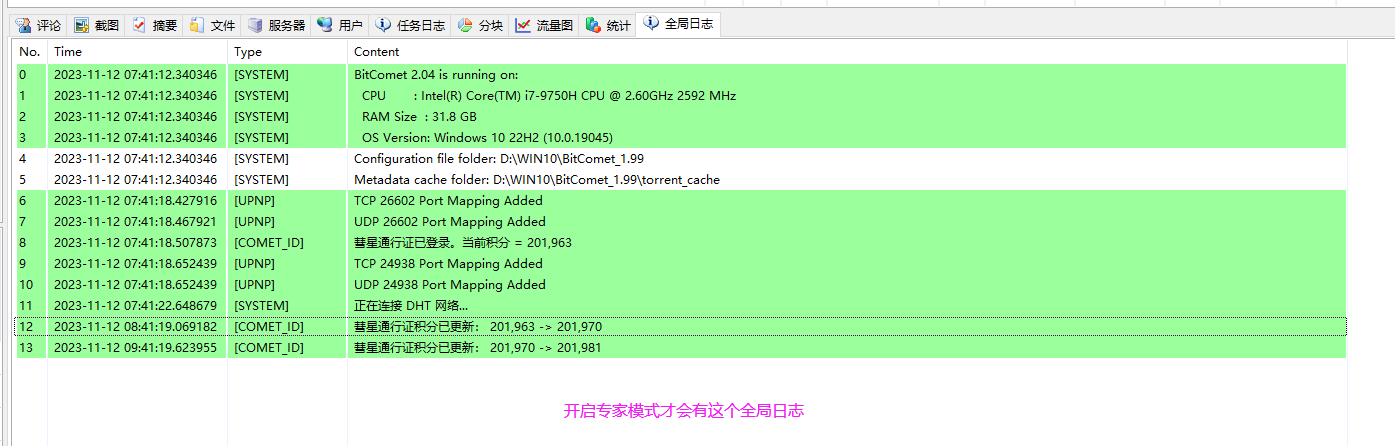Image resolution: width=1395 pixels, height=446 pixels.
Task: Click timestamp 2023-11-12 08:41:19.069182
Action: click(135, 327)
